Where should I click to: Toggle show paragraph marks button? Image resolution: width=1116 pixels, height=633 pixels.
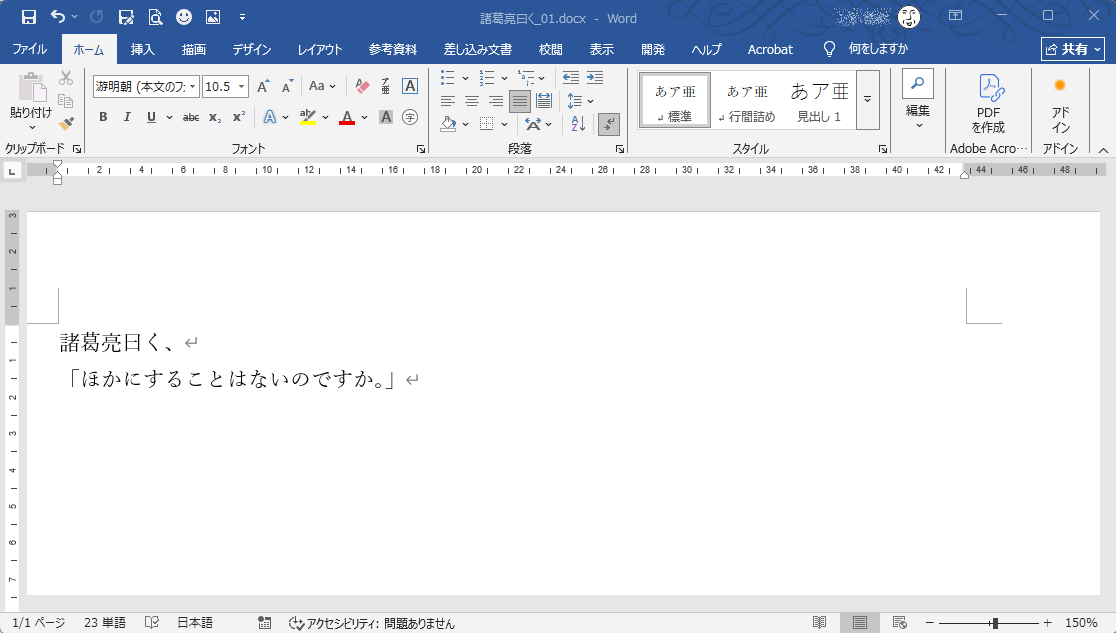(609, 125)
